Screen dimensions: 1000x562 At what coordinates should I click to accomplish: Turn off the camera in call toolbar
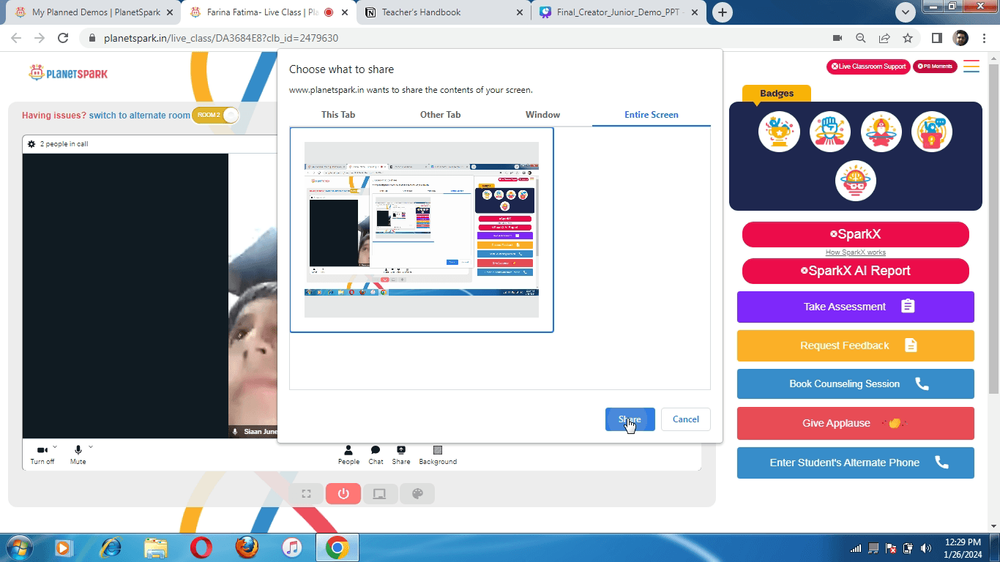pos(42,454)
